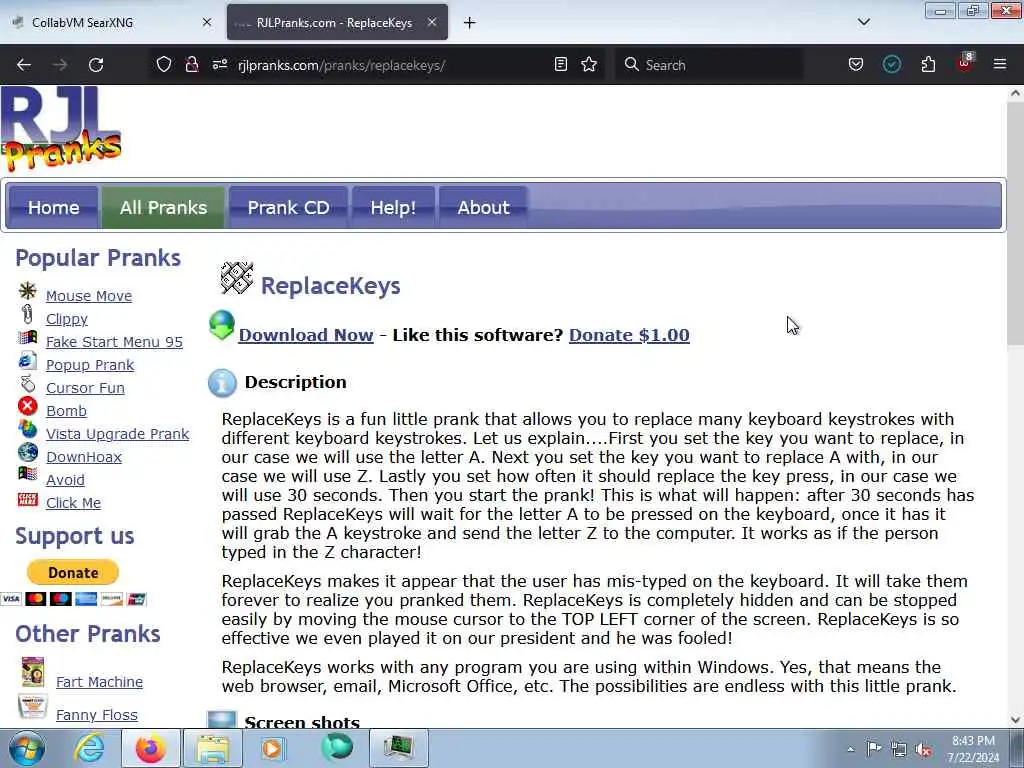Click the Donate $1.00 link
This screenshot has height=768, width=1024.
pyautogui.click(x=629, y=335)
